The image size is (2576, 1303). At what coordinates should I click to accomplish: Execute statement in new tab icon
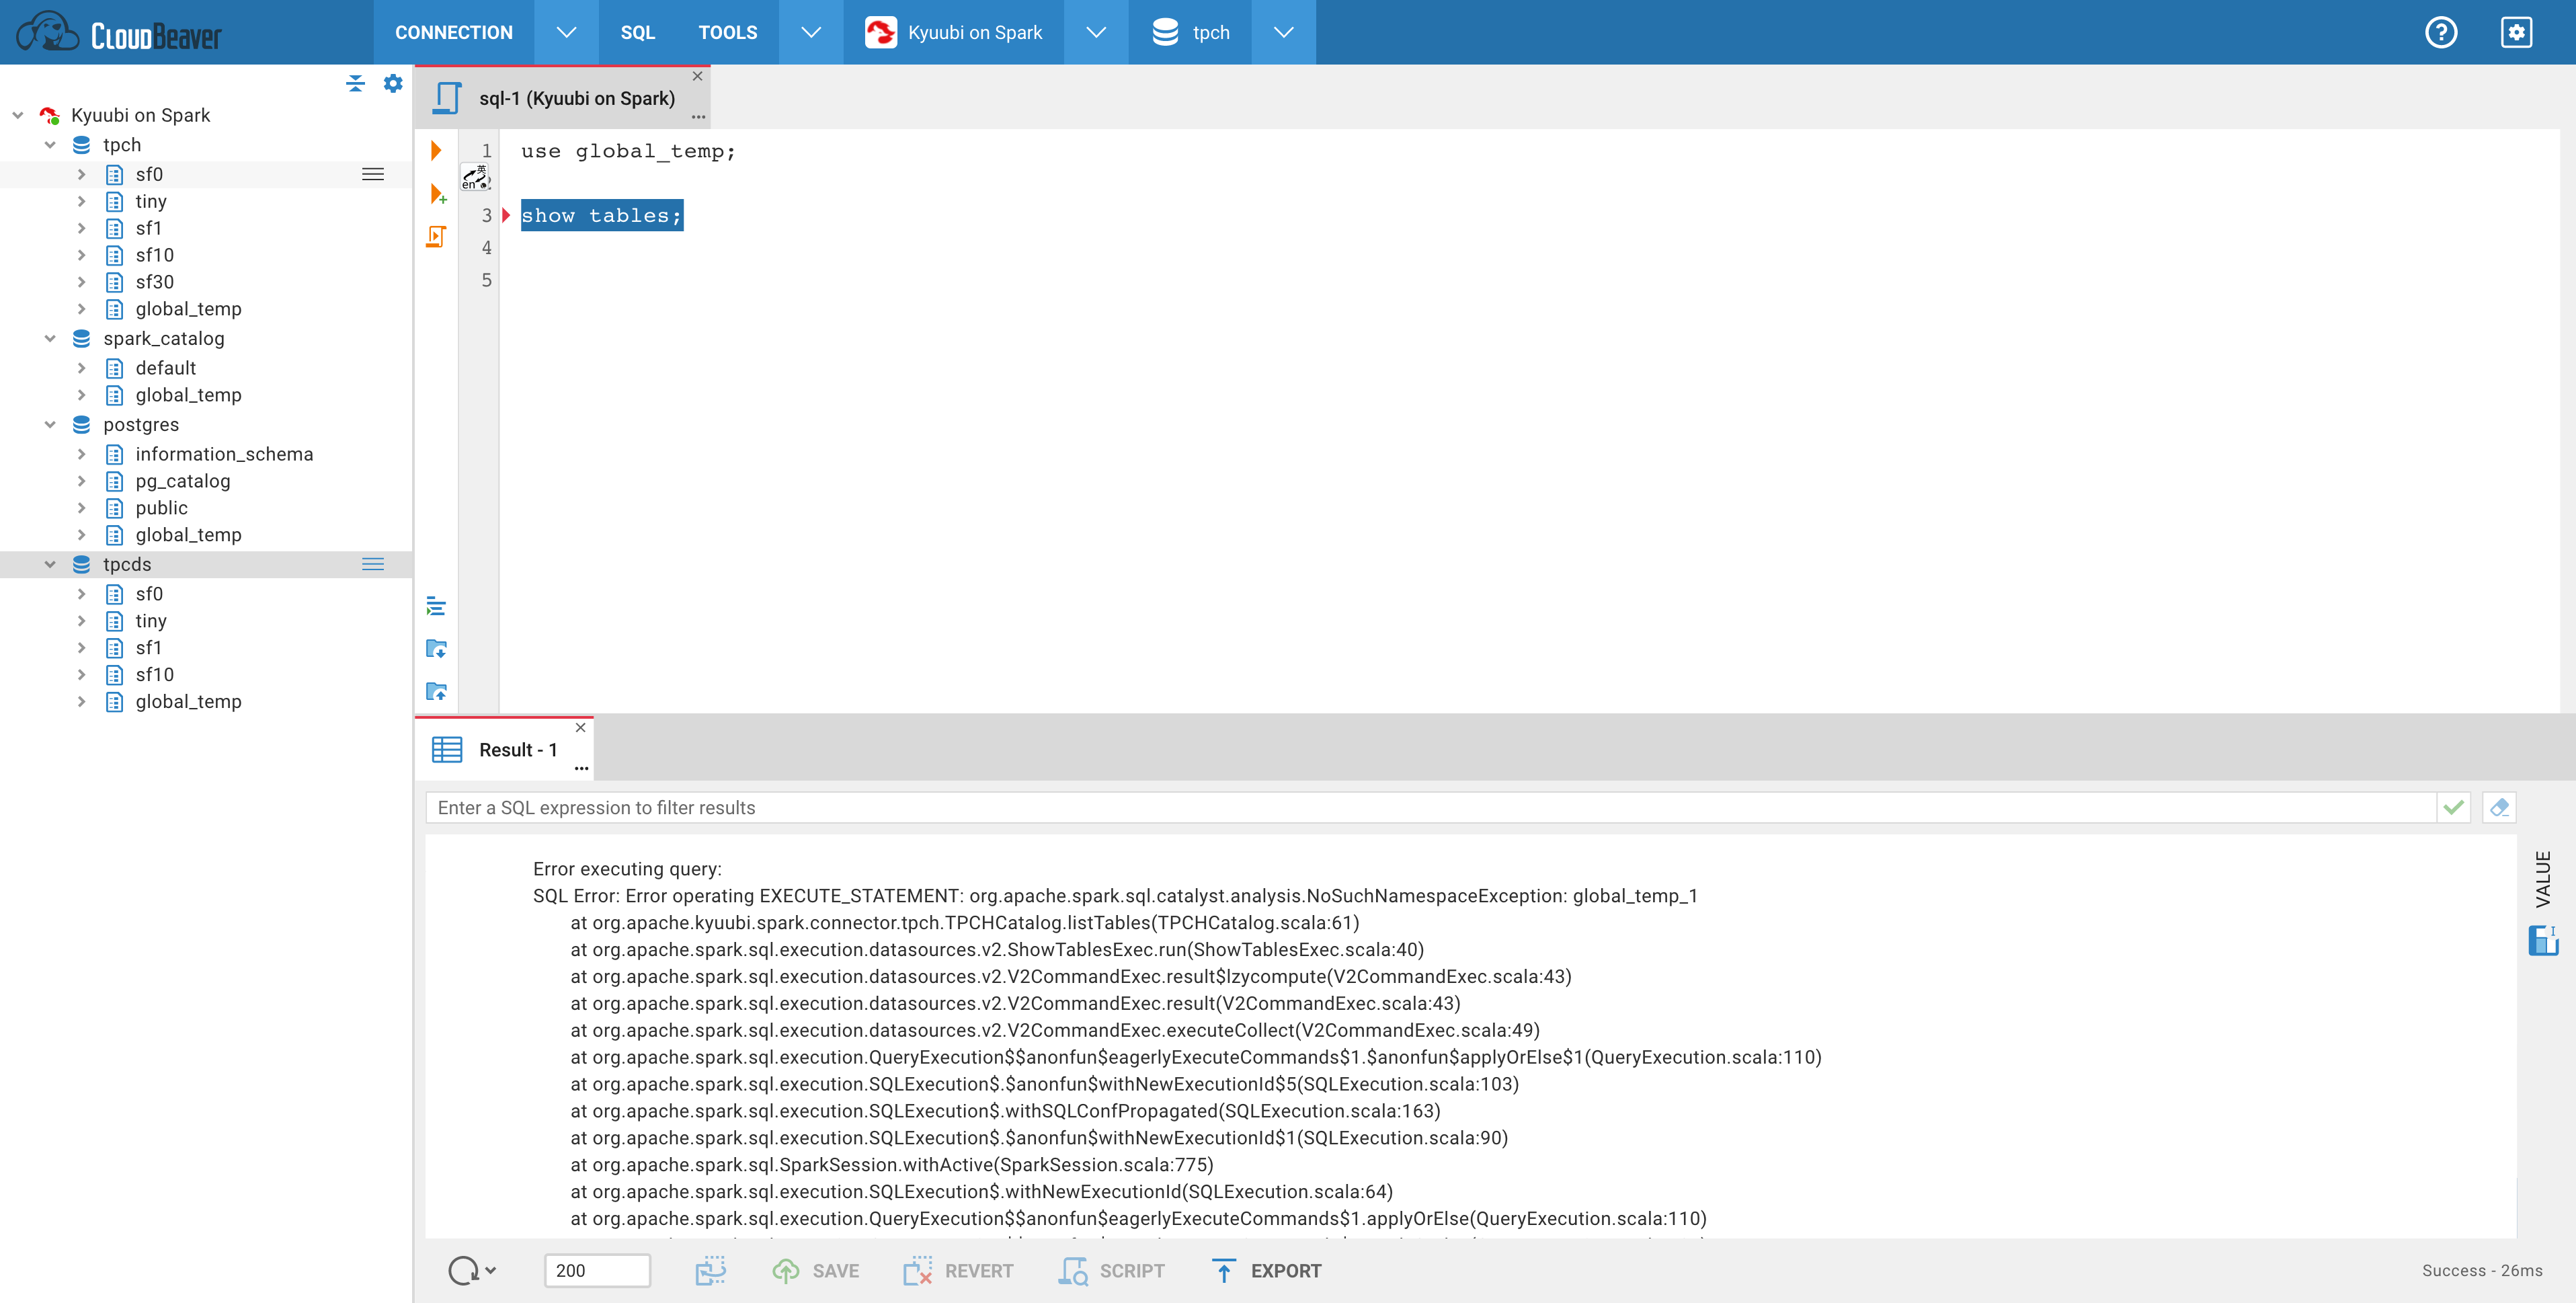click(437, 194)
